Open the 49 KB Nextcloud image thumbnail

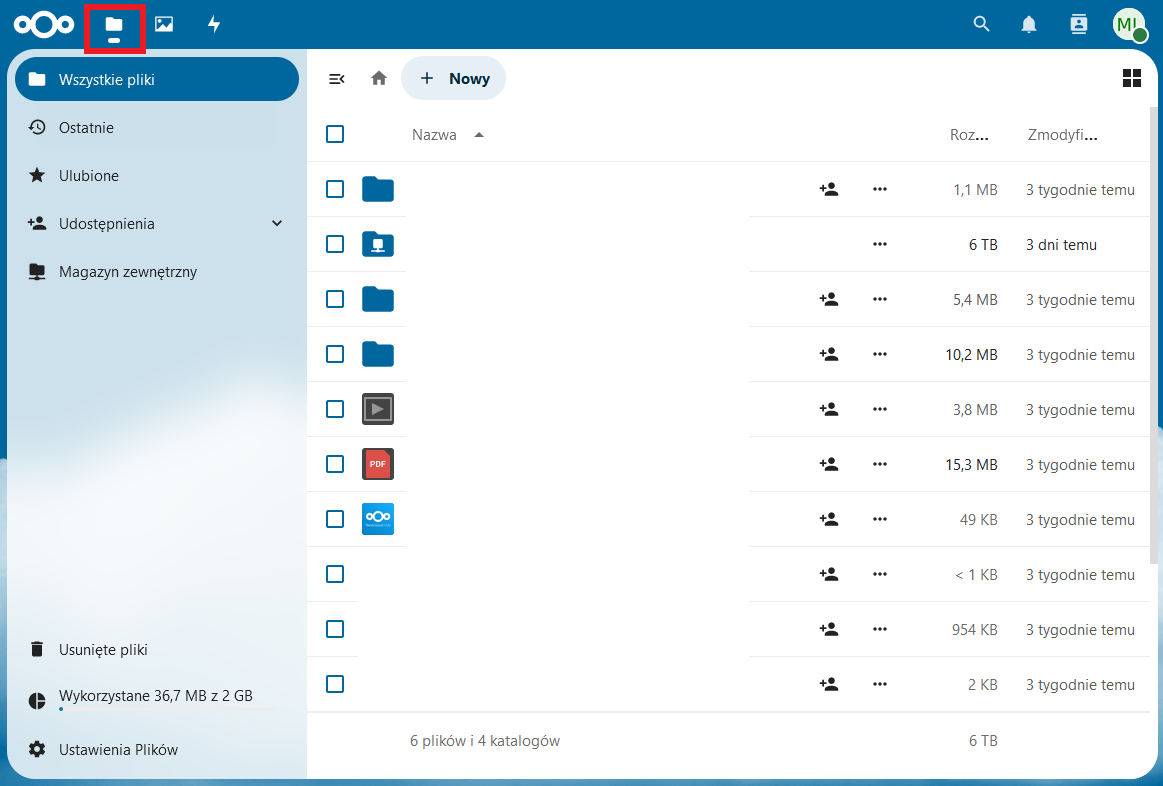(x=378, y=518)
